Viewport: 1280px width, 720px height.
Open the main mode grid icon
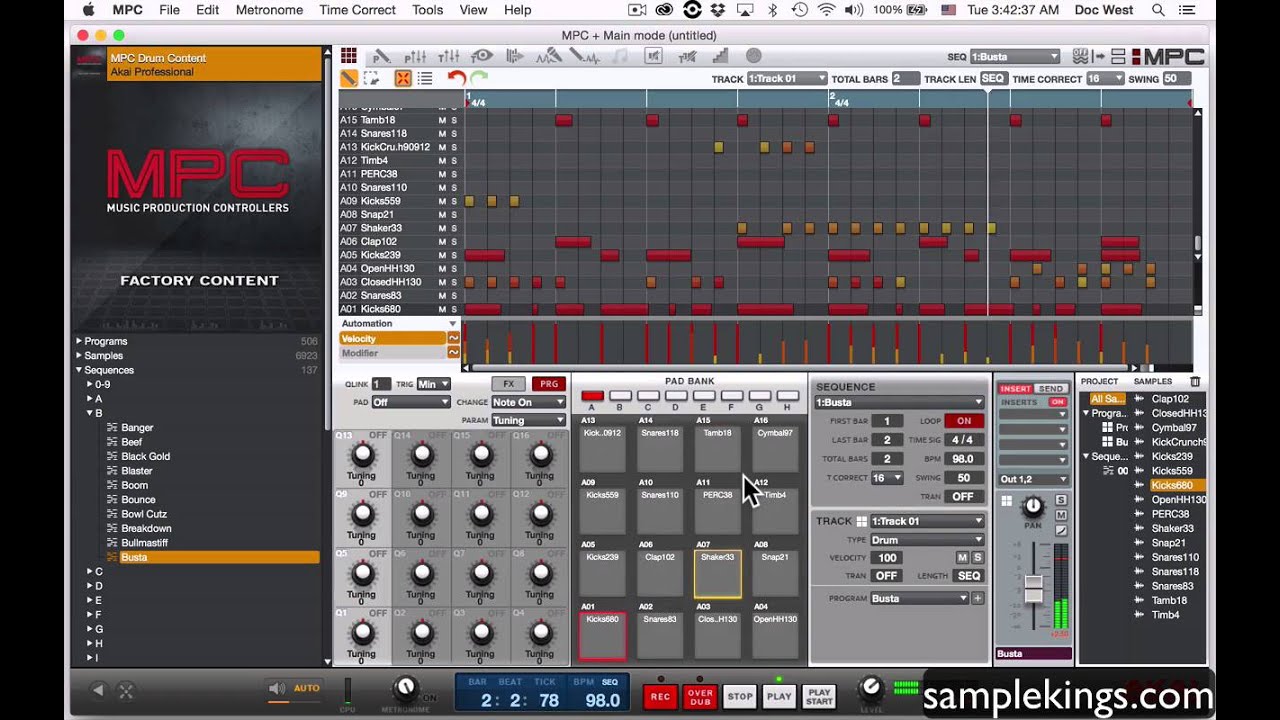click(349, 56)
